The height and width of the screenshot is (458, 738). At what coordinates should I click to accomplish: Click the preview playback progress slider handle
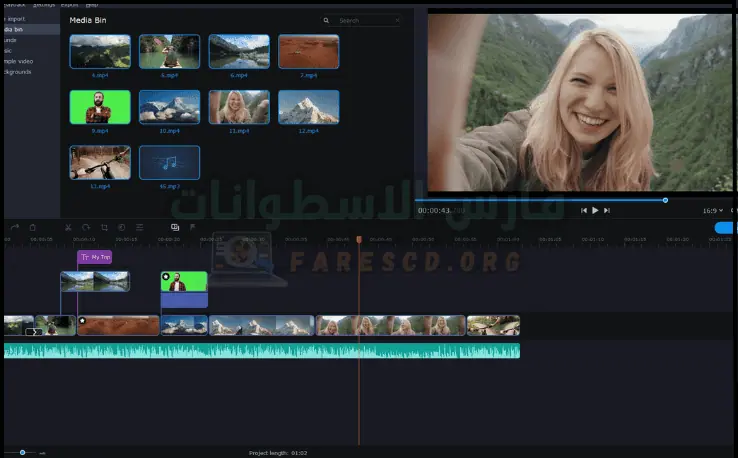(665, 200)
